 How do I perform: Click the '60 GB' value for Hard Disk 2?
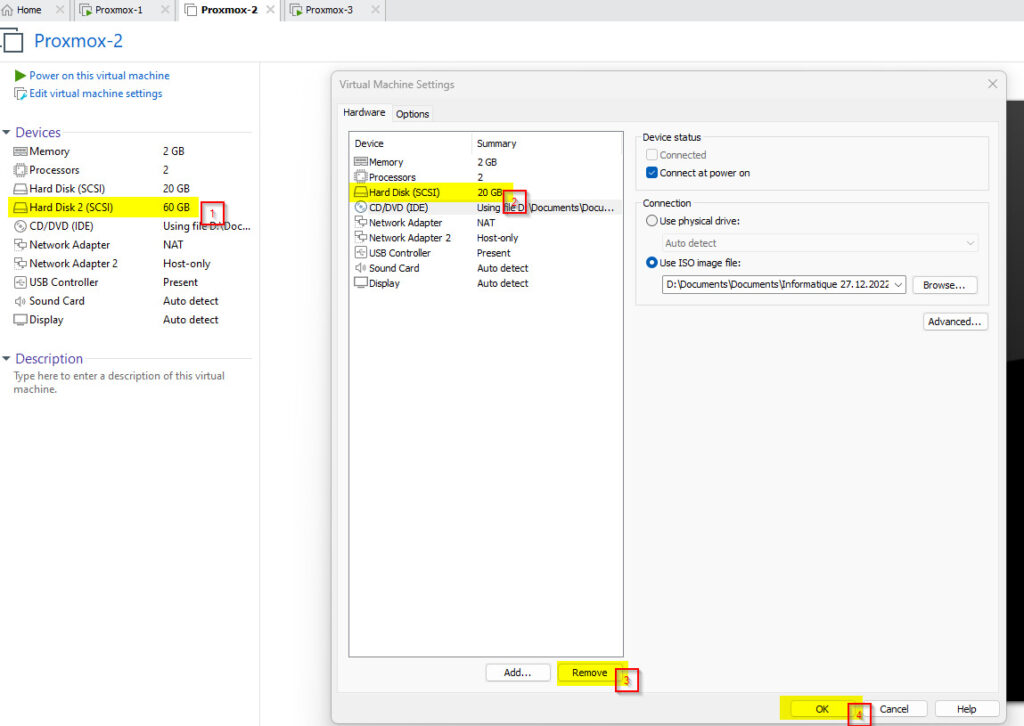point(176,207)
